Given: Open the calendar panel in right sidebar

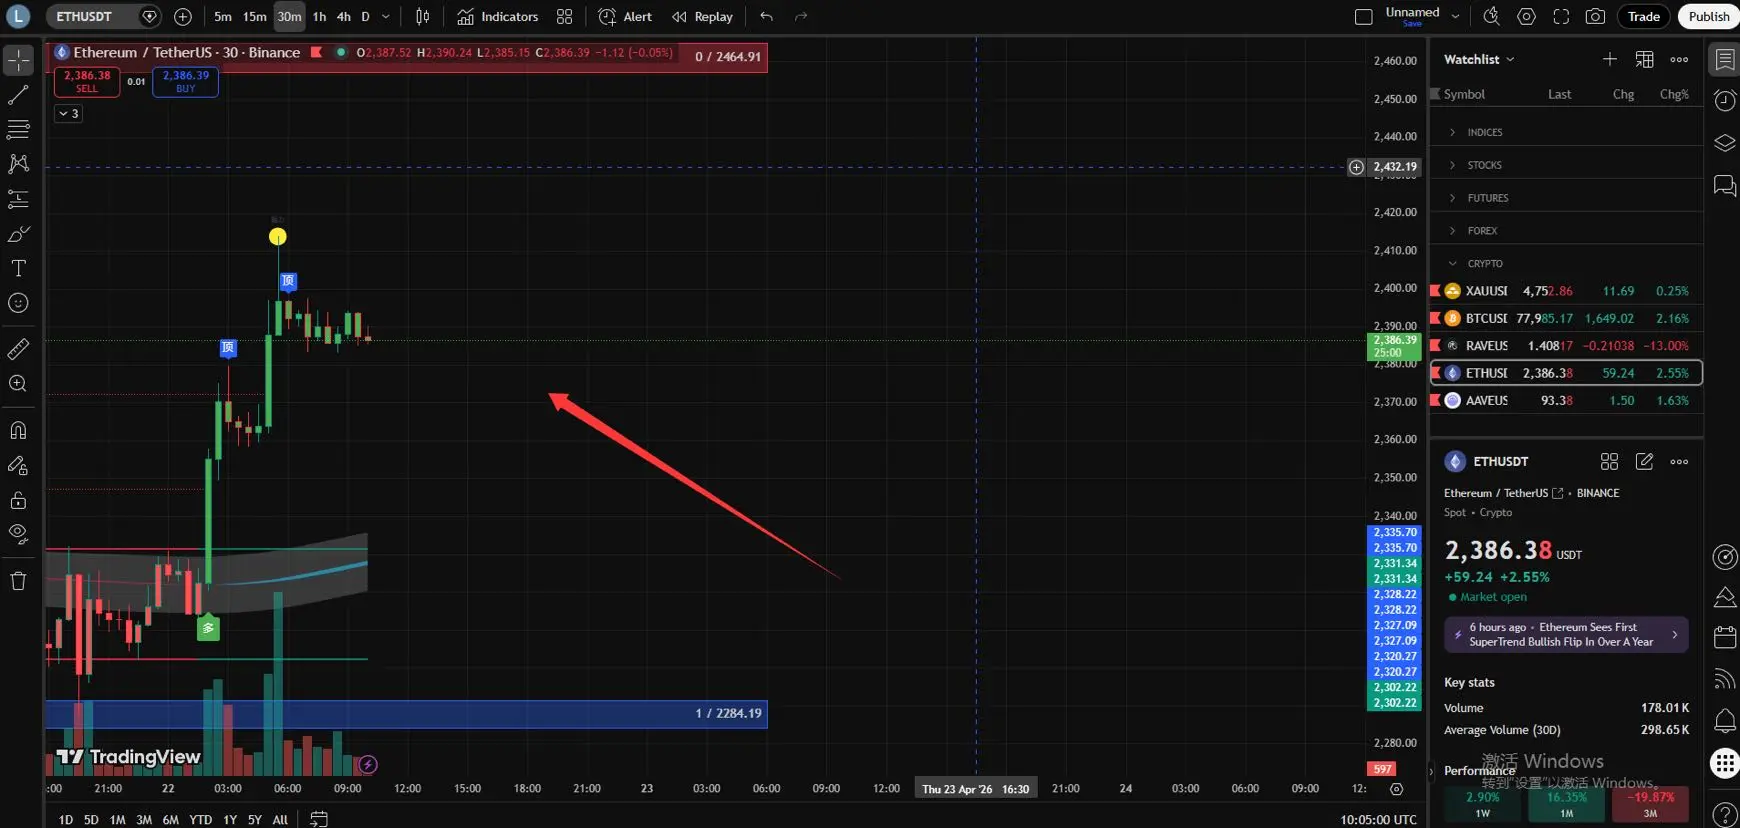Looking at the screenshot, I should pyautogui.click(x=1725, y=637).
